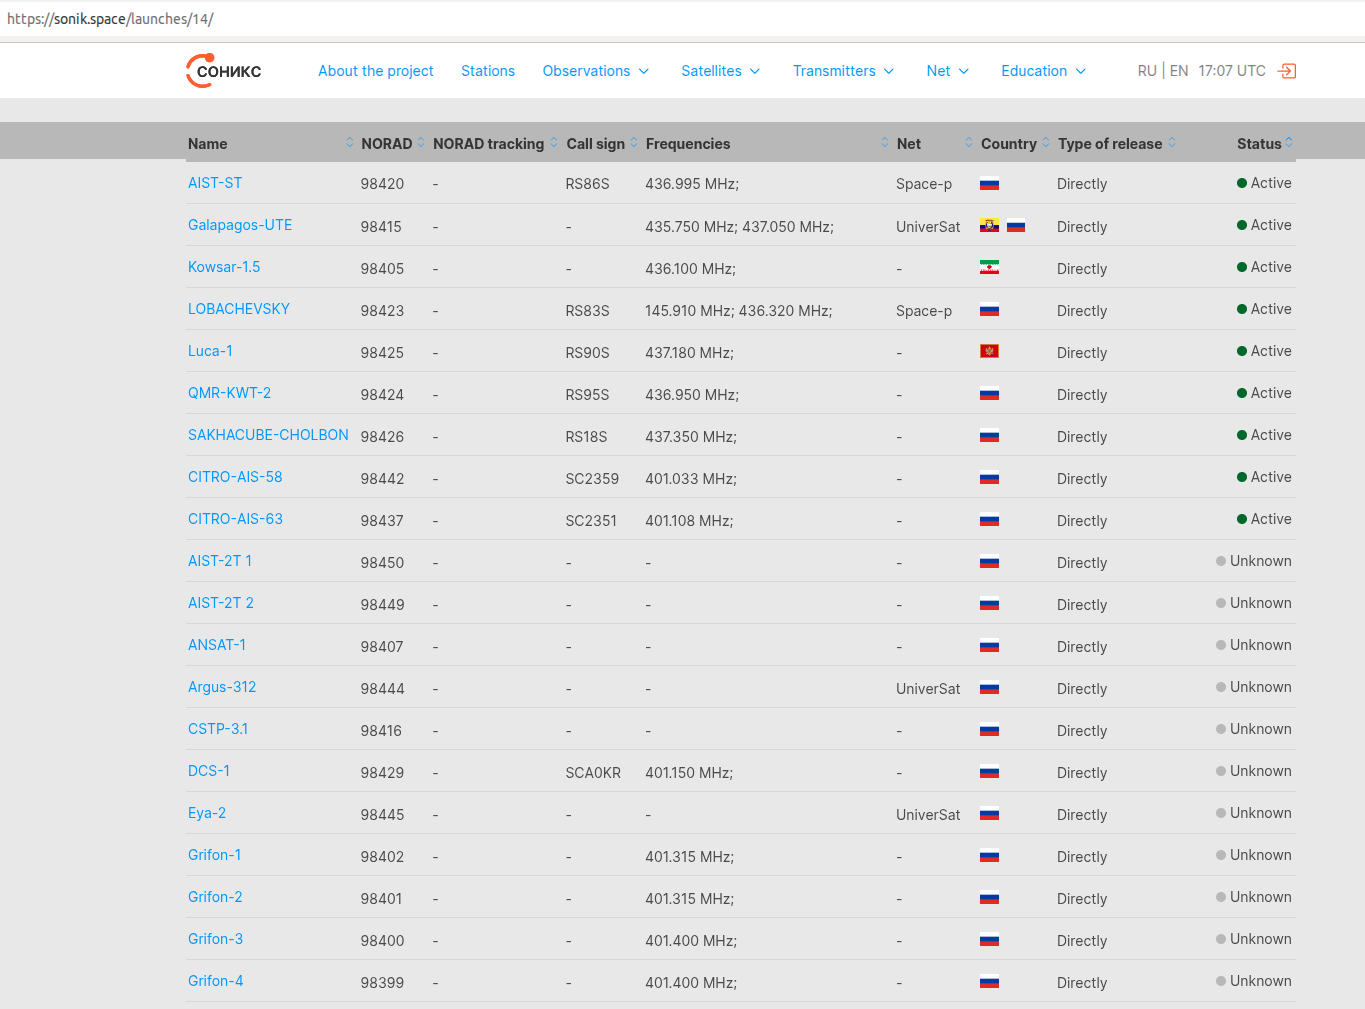Go to About the project page
1365x1009 pixels.
coord(376,71)
